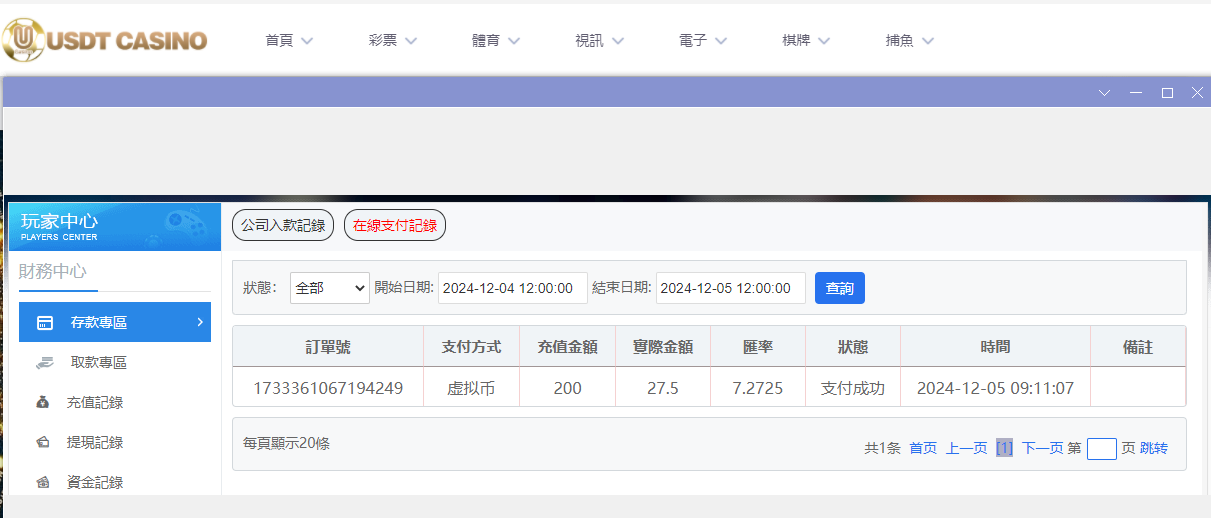The image size is (1211, 518).
Task: Go to 下一页 in the pagination
Action: [1042, 448]
